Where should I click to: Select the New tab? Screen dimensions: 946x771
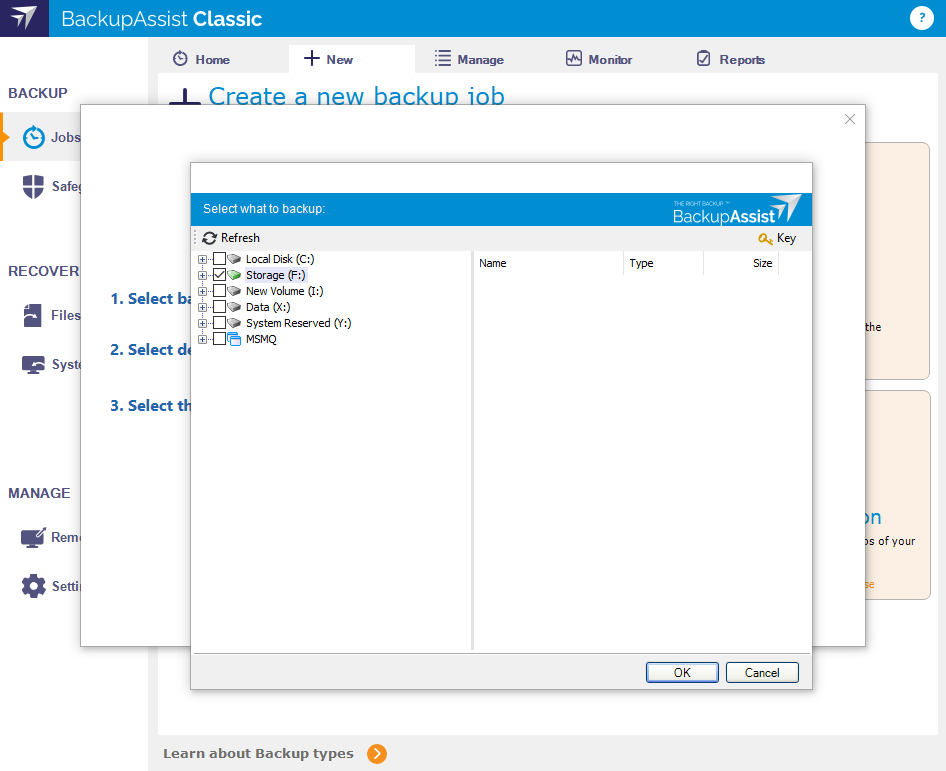coord(352,59)
